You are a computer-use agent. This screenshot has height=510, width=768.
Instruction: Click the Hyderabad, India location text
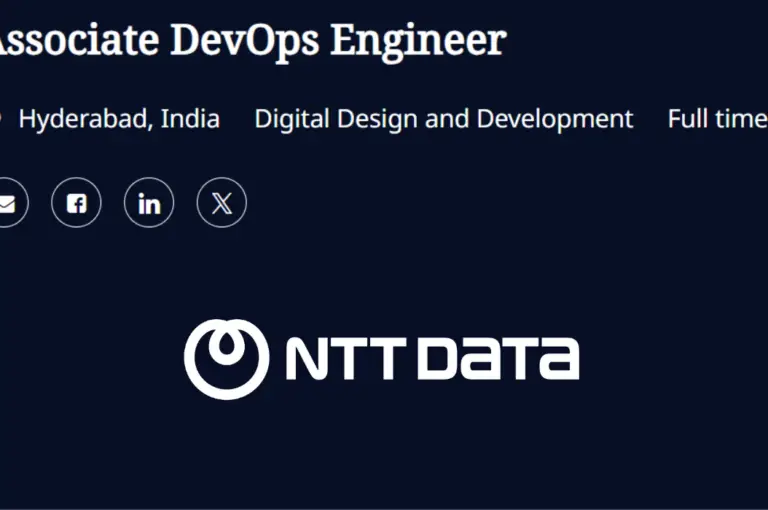tap(119, 119)
